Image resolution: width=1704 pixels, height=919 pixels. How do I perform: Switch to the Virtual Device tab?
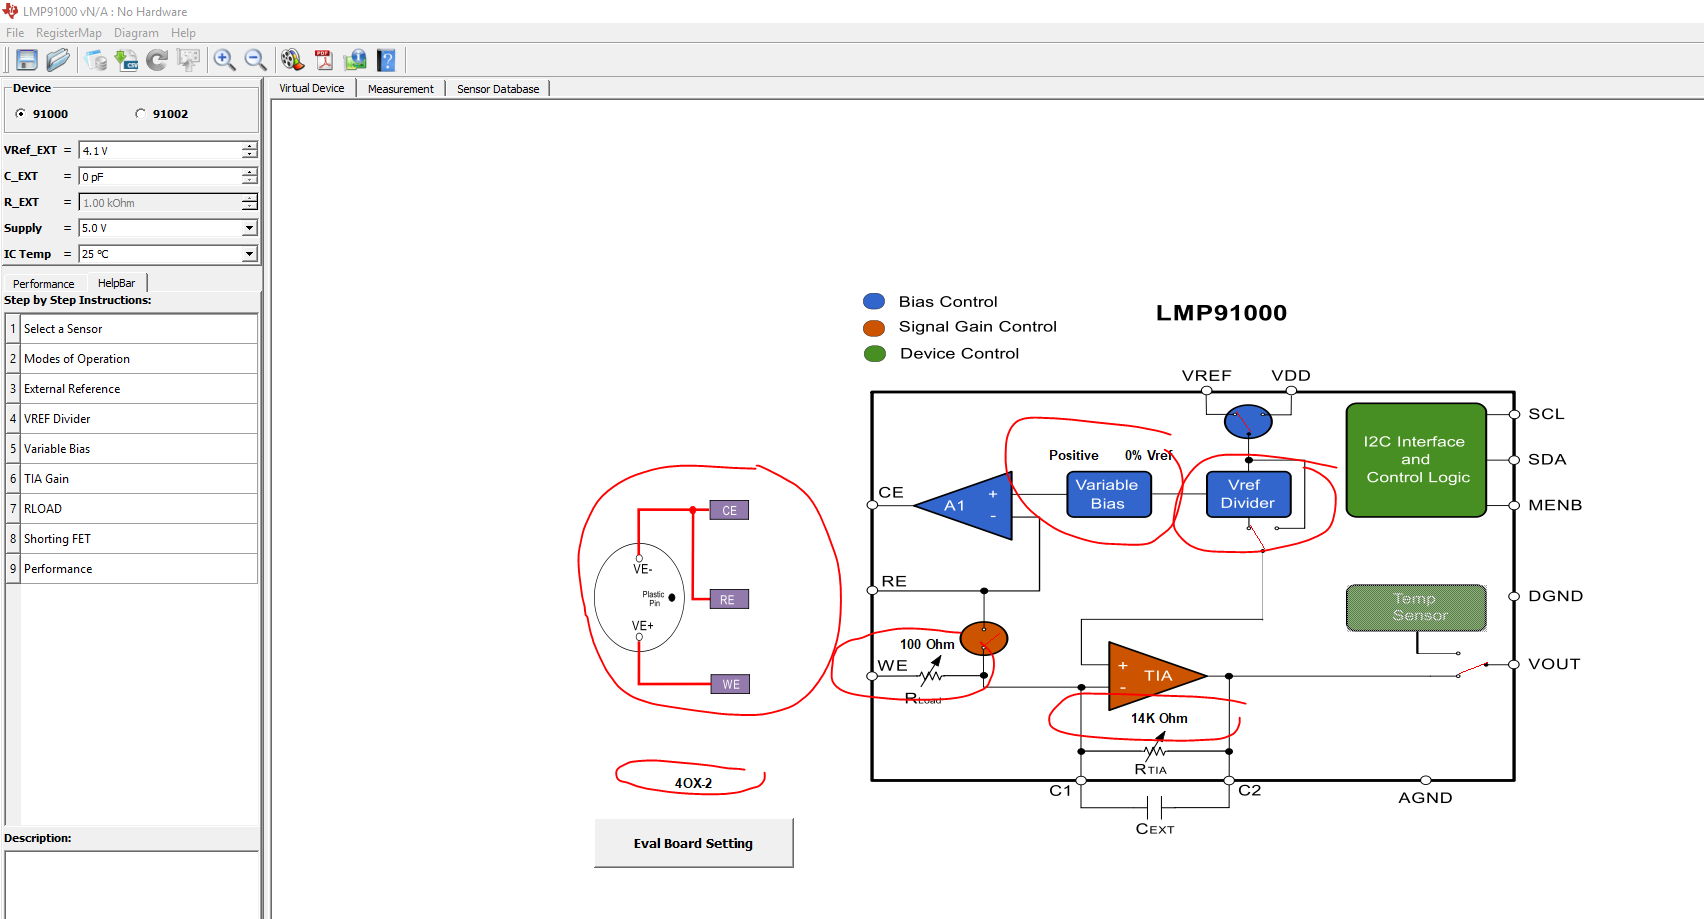[x=312, y=88]
